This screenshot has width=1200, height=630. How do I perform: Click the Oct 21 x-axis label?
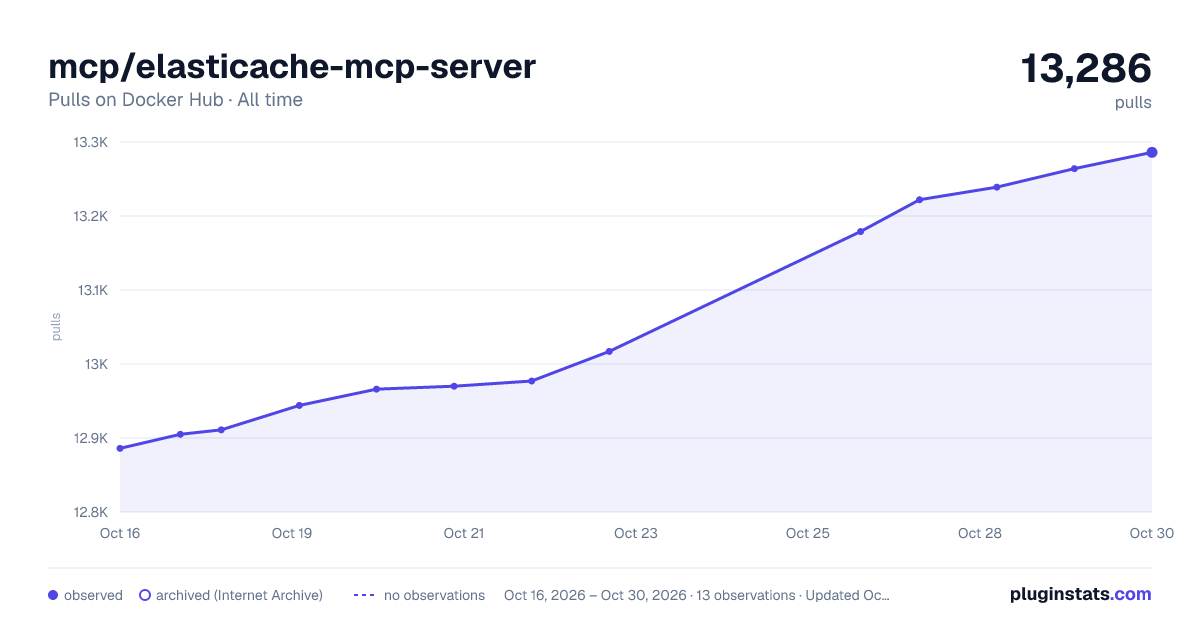pos(464,533)
